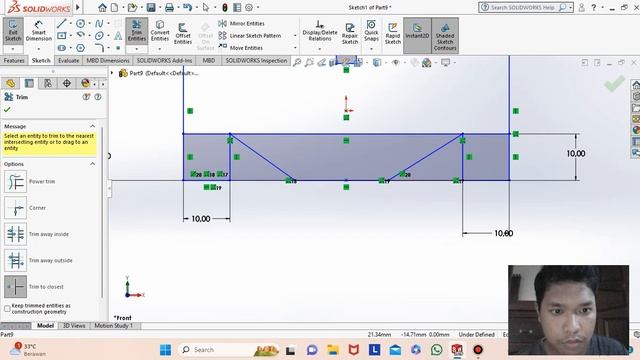The width and height of the screenshot is (640, 360).
Task: Click the PropertyManager tab icon
Action: click(x=29, y=83)
